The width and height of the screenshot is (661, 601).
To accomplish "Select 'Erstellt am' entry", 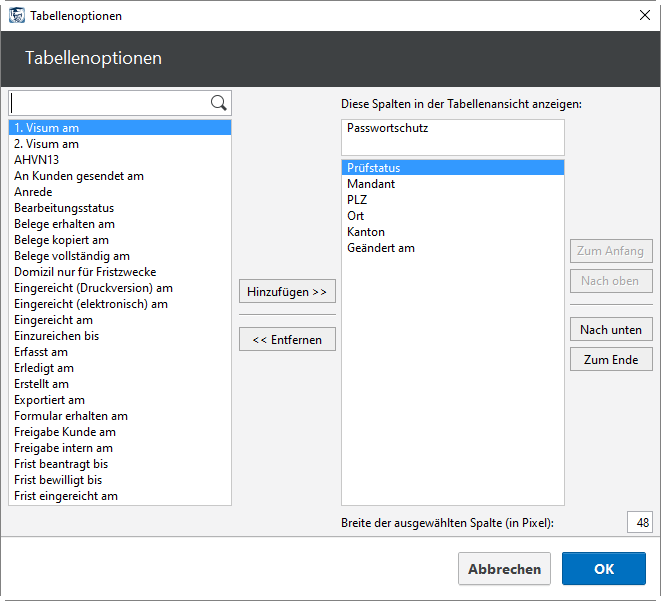I will coord(120,384).
